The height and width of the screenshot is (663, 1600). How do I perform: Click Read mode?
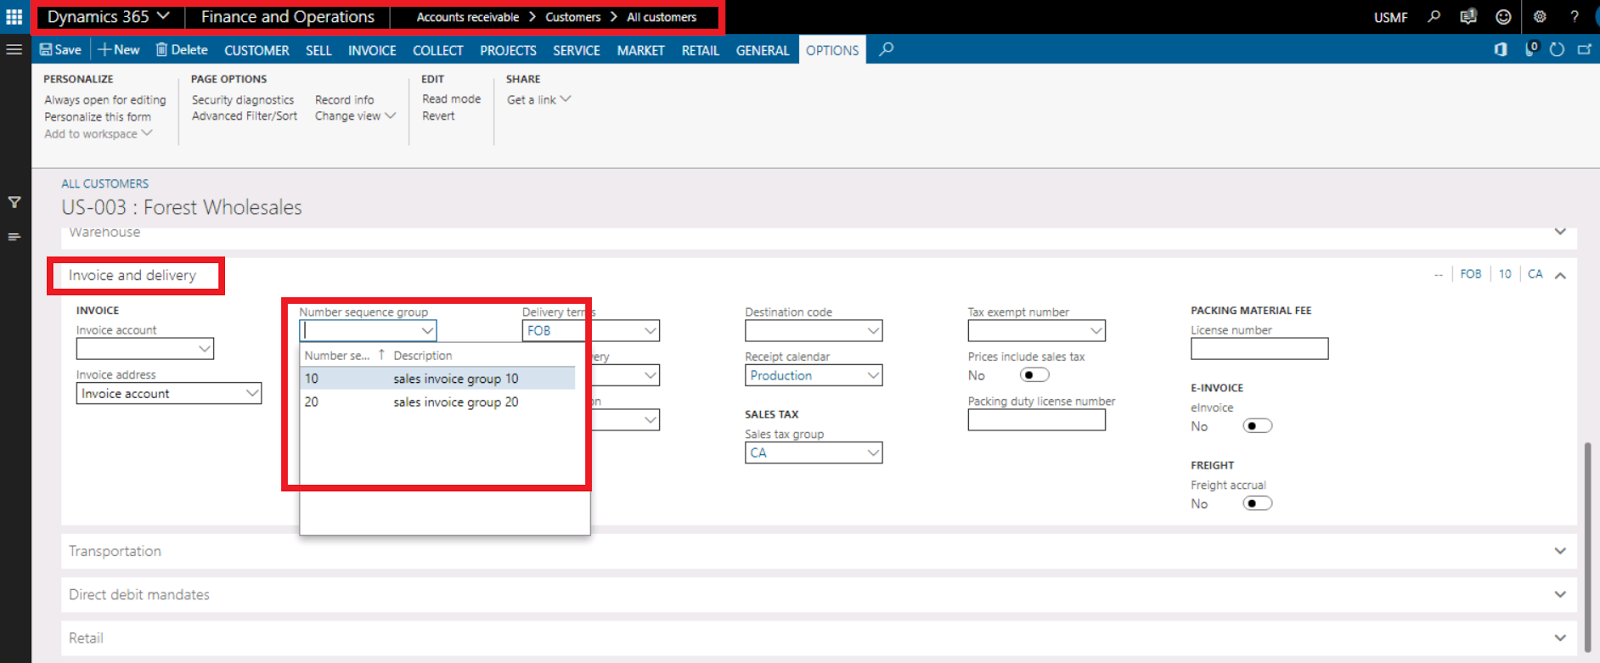451,99
